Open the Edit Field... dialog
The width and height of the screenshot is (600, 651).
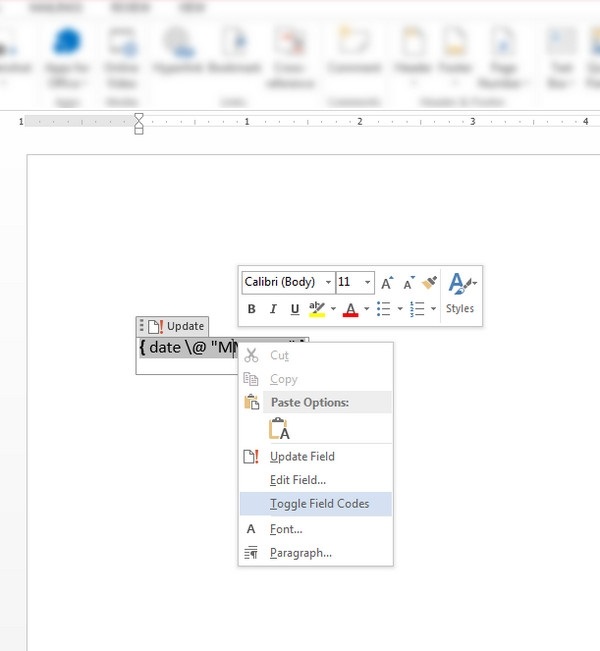point(298,480)
